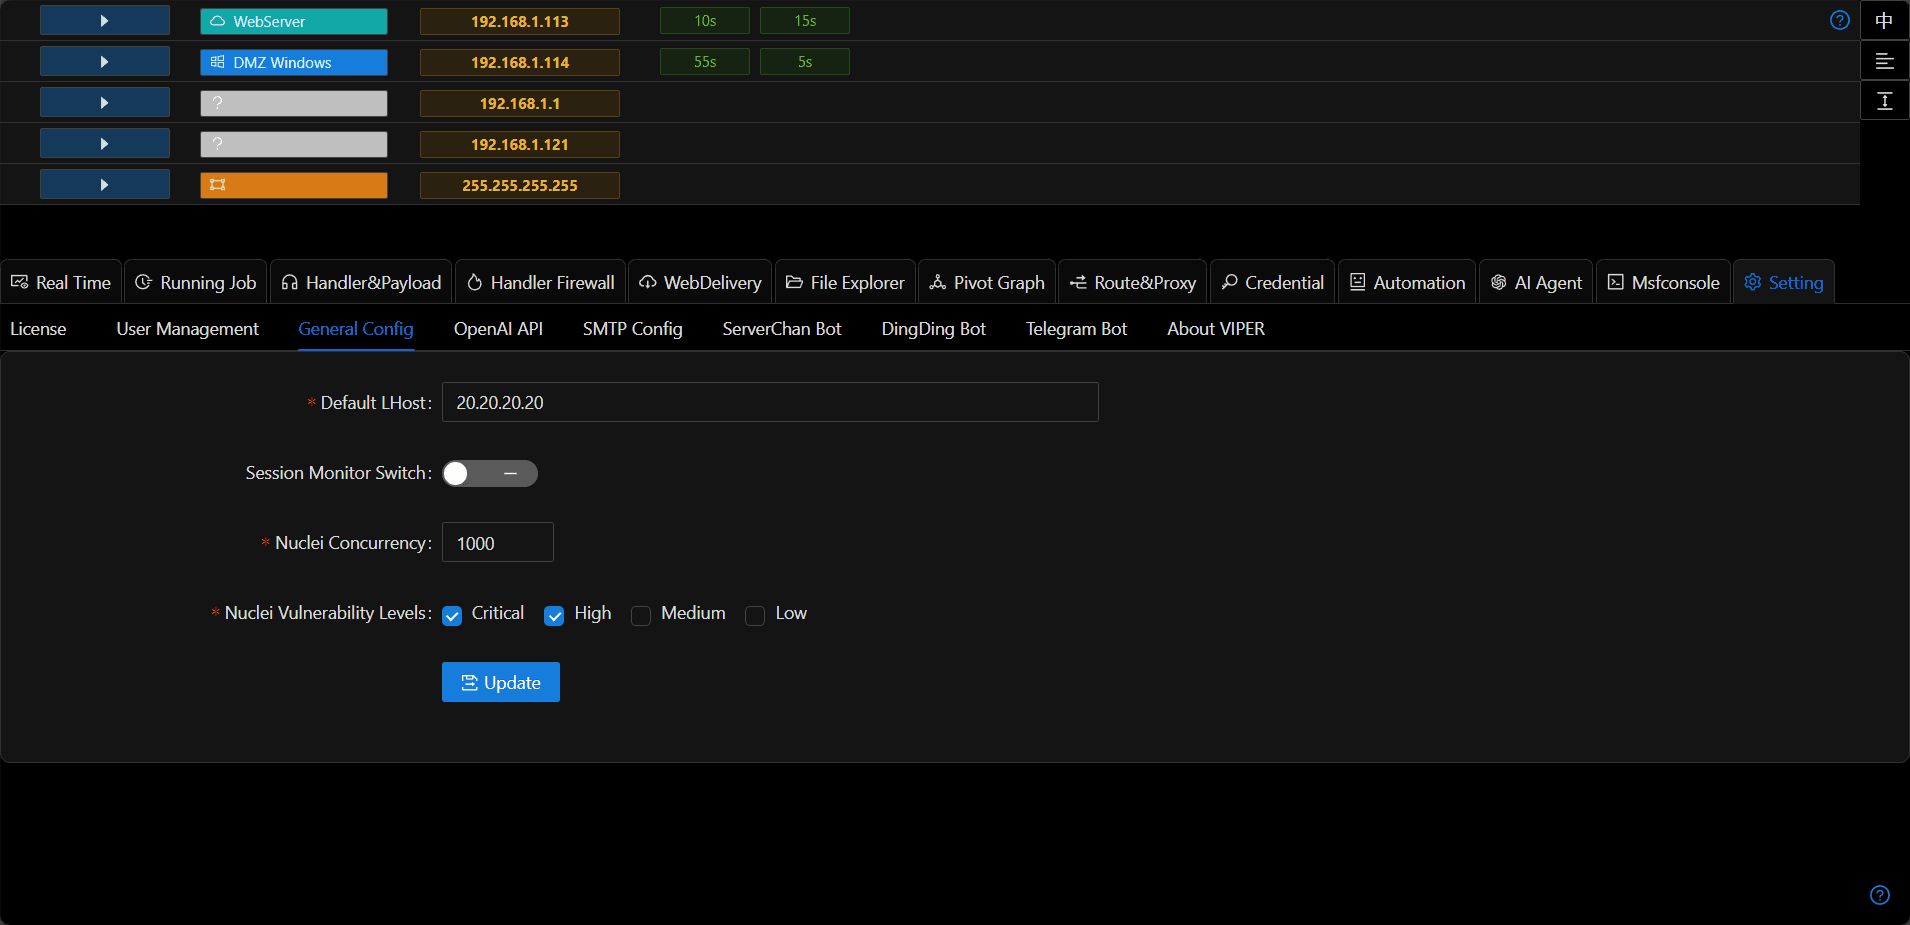The image size is (1910, 925).
Task: Click the cloud icon on WebServer tag
Action: coord(217,21)
